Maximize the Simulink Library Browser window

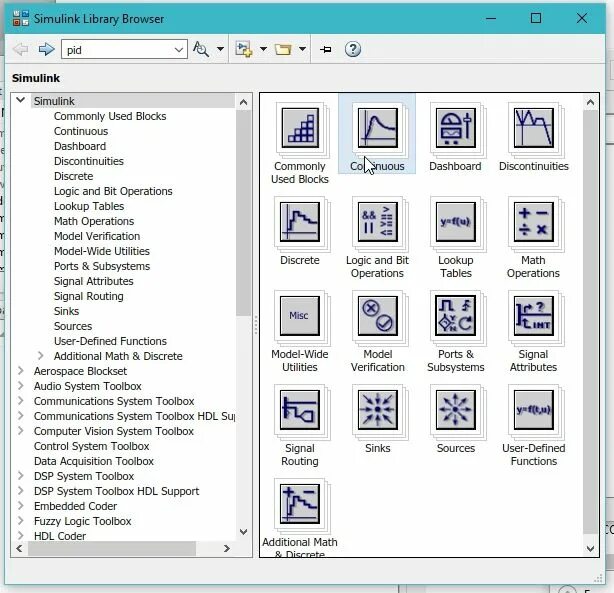[536, 18]
